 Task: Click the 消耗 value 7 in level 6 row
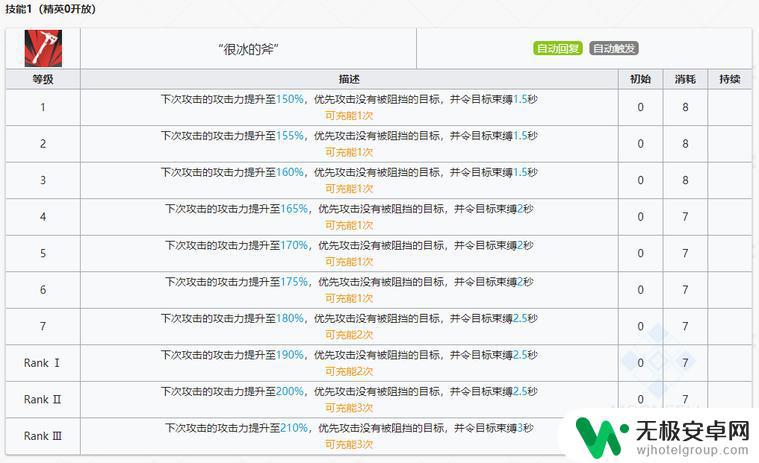[685, 290]
